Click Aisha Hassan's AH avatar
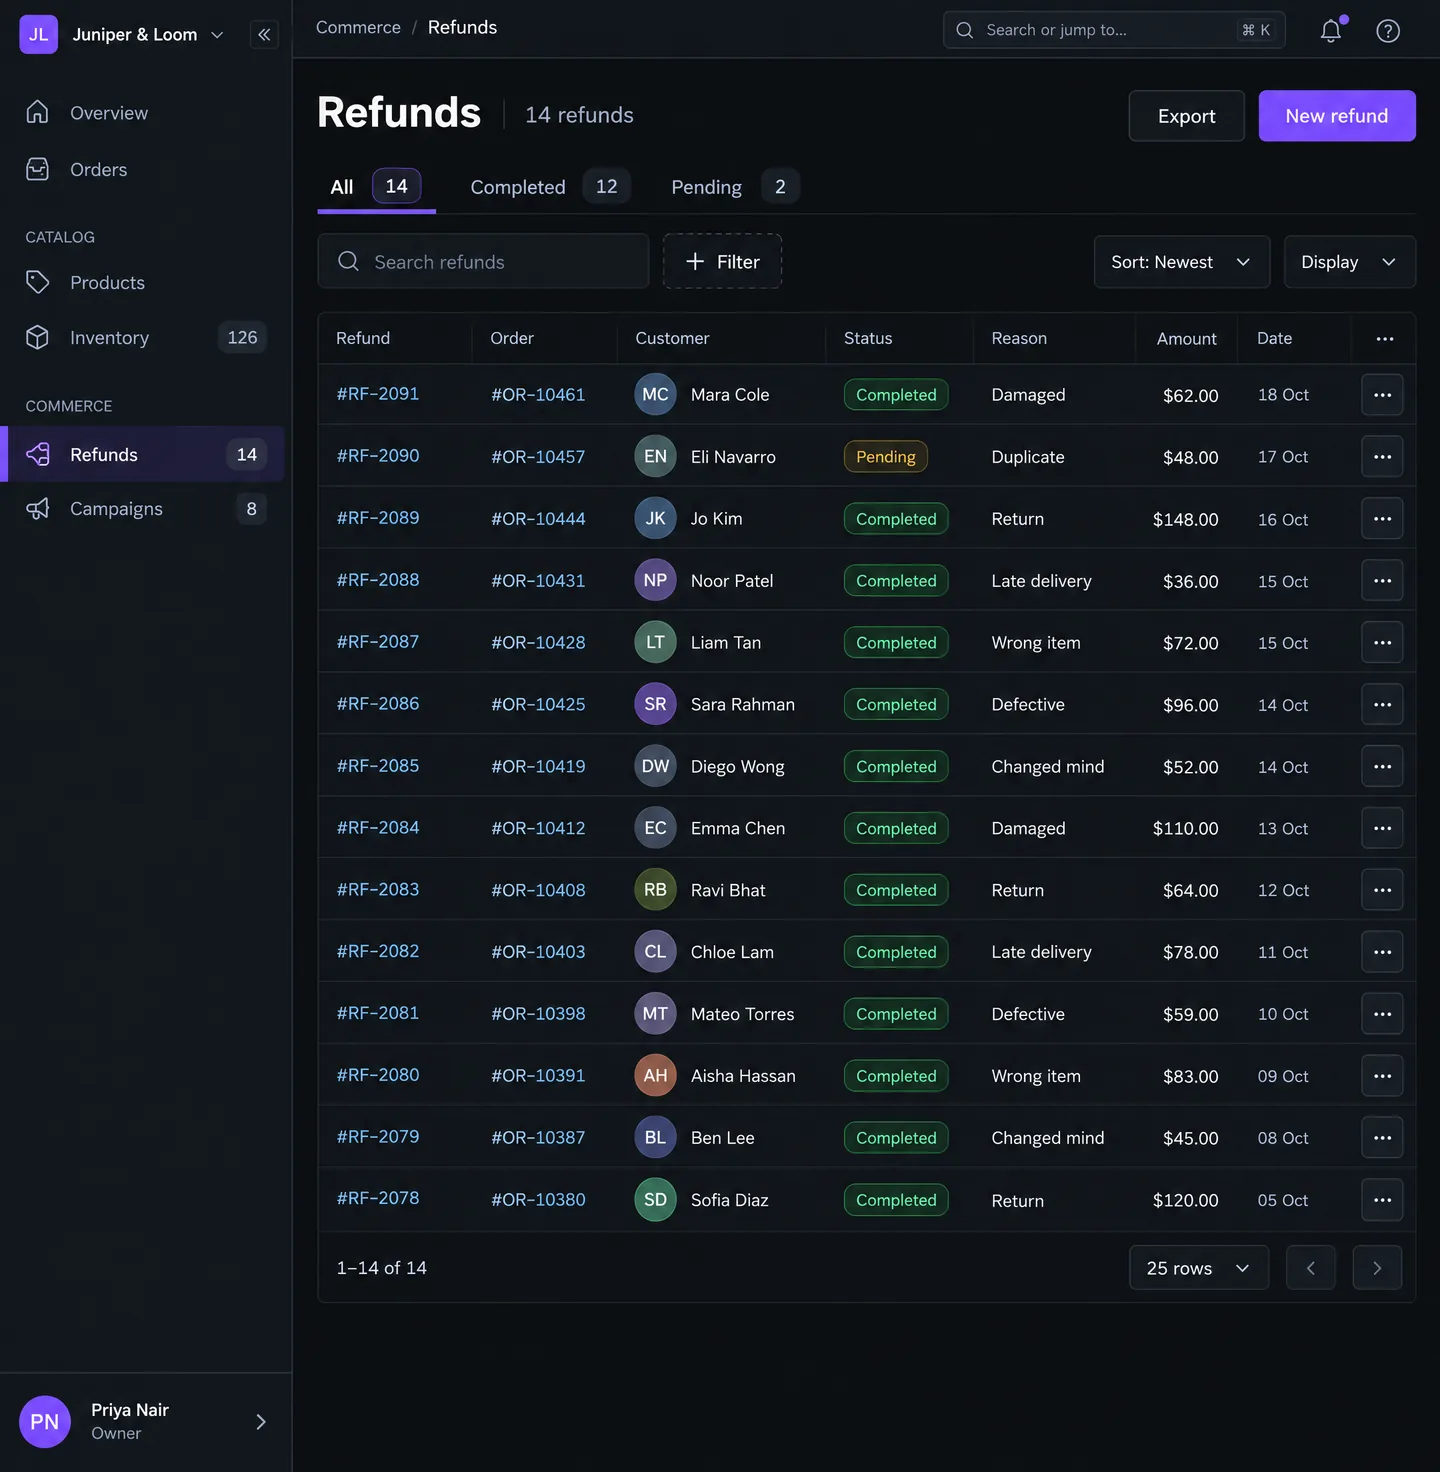This screenshot has width=1440, height=1472. pyautogui.click(x=655, y=1076)
